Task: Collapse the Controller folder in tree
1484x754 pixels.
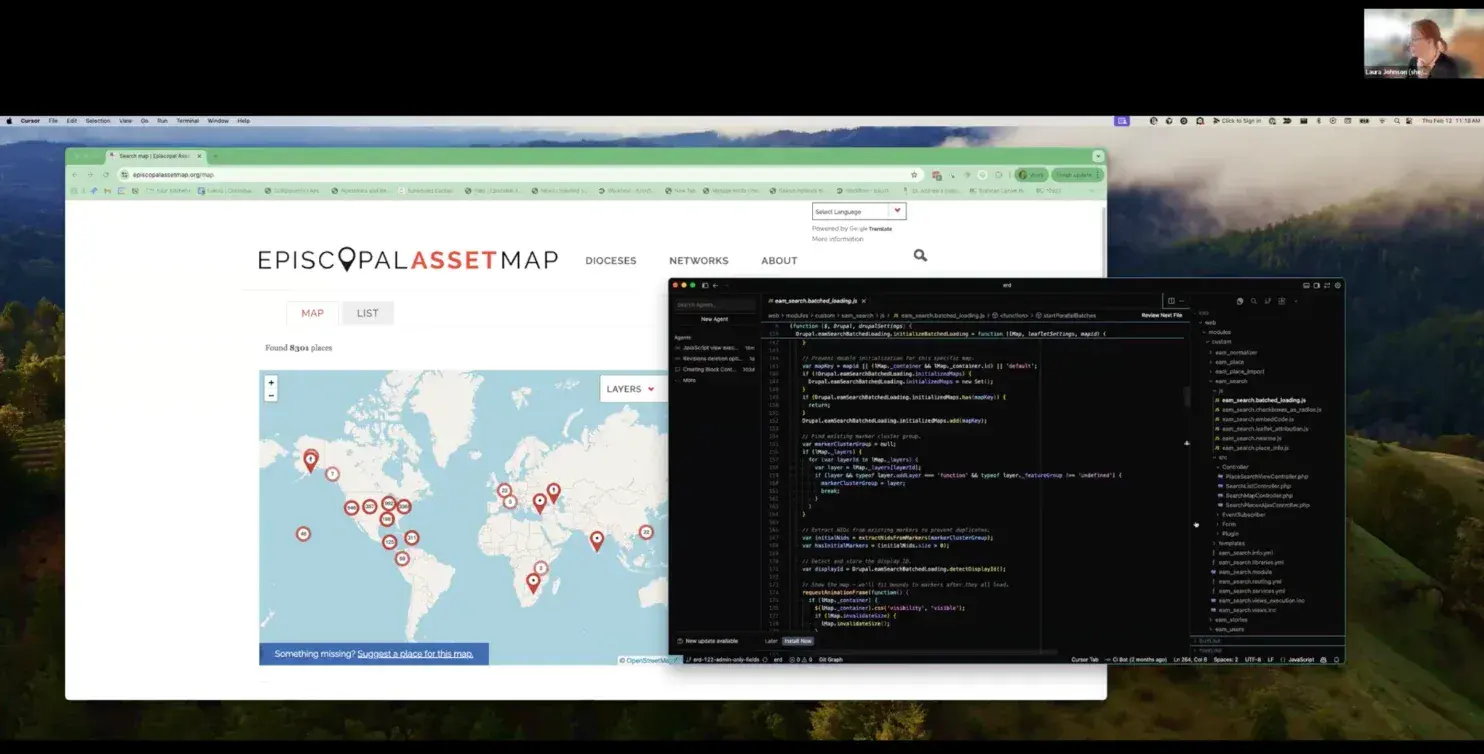Action: pos(1235,467)
